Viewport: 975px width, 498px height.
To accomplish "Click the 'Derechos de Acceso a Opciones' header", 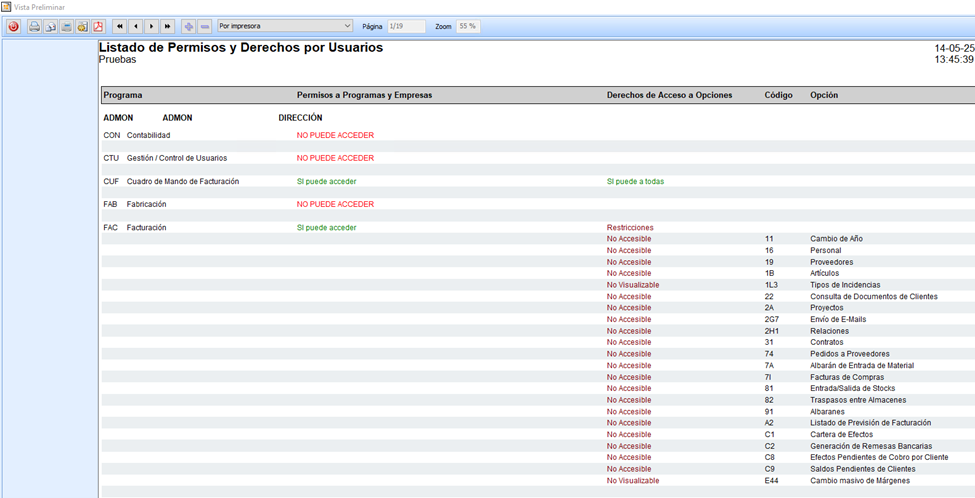I will pos(669,96).
